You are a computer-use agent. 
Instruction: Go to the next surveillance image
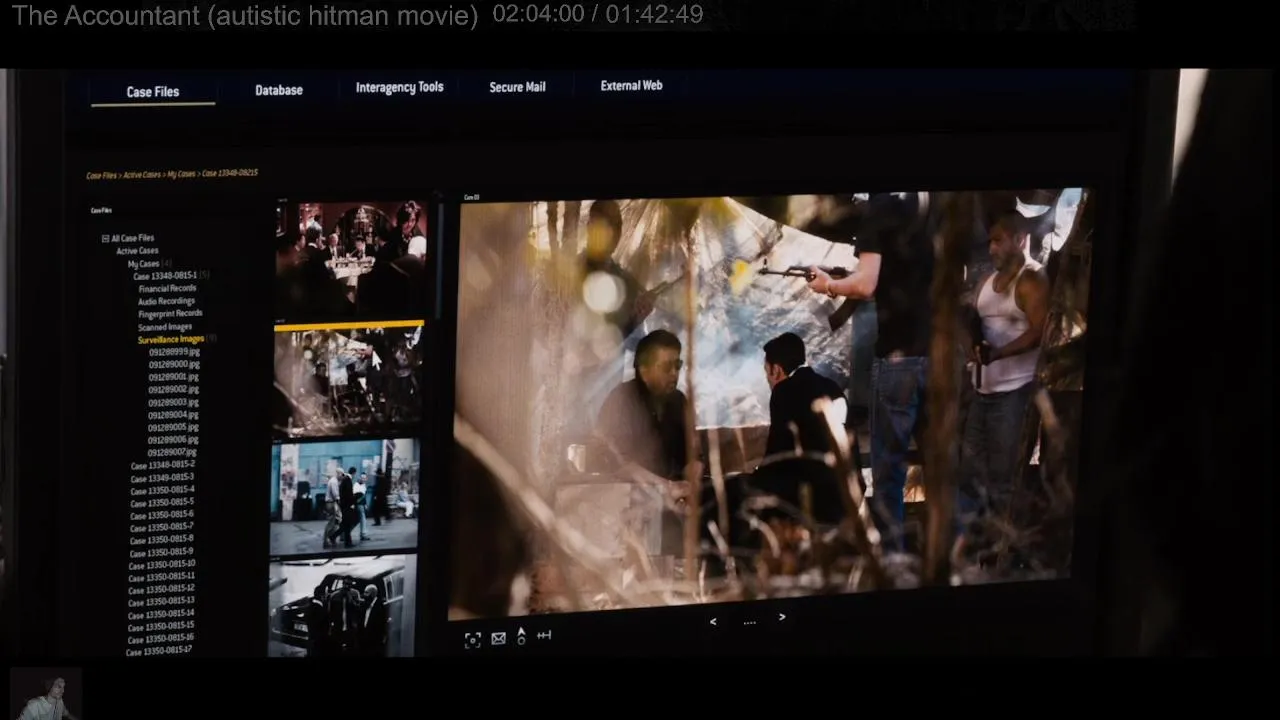click(782, 617)
